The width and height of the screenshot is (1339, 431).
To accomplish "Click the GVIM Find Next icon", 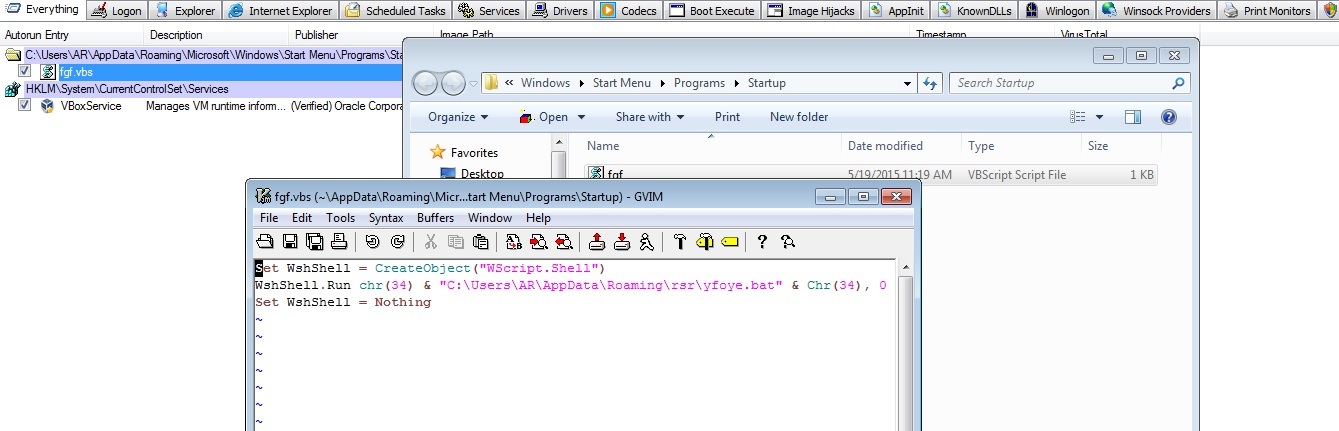I will coord(538,241).
